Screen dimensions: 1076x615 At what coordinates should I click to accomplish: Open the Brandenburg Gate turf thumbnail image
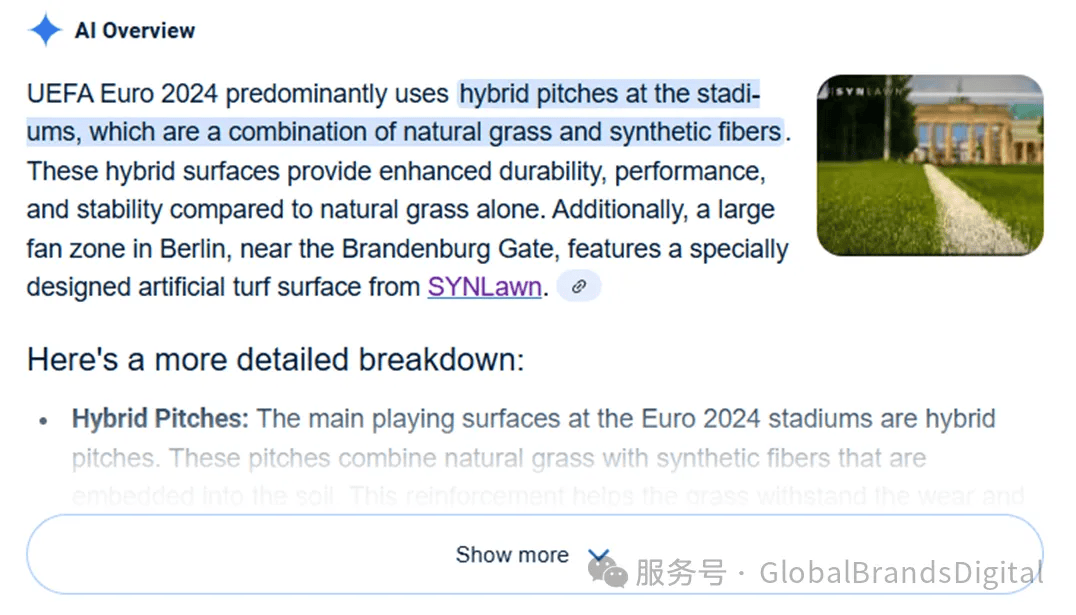[x=930, y=165]
